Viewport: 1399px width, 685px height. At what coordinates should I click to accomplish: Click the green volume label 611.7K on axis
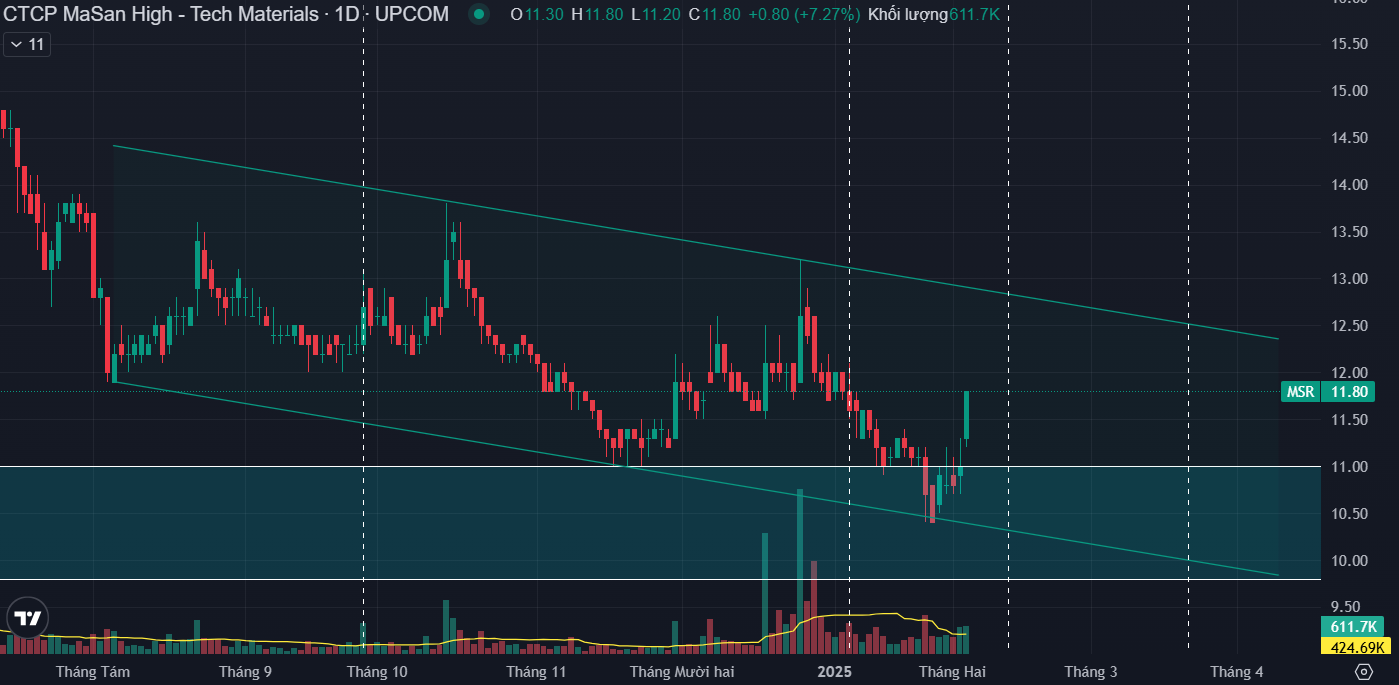coord(1353,627)
